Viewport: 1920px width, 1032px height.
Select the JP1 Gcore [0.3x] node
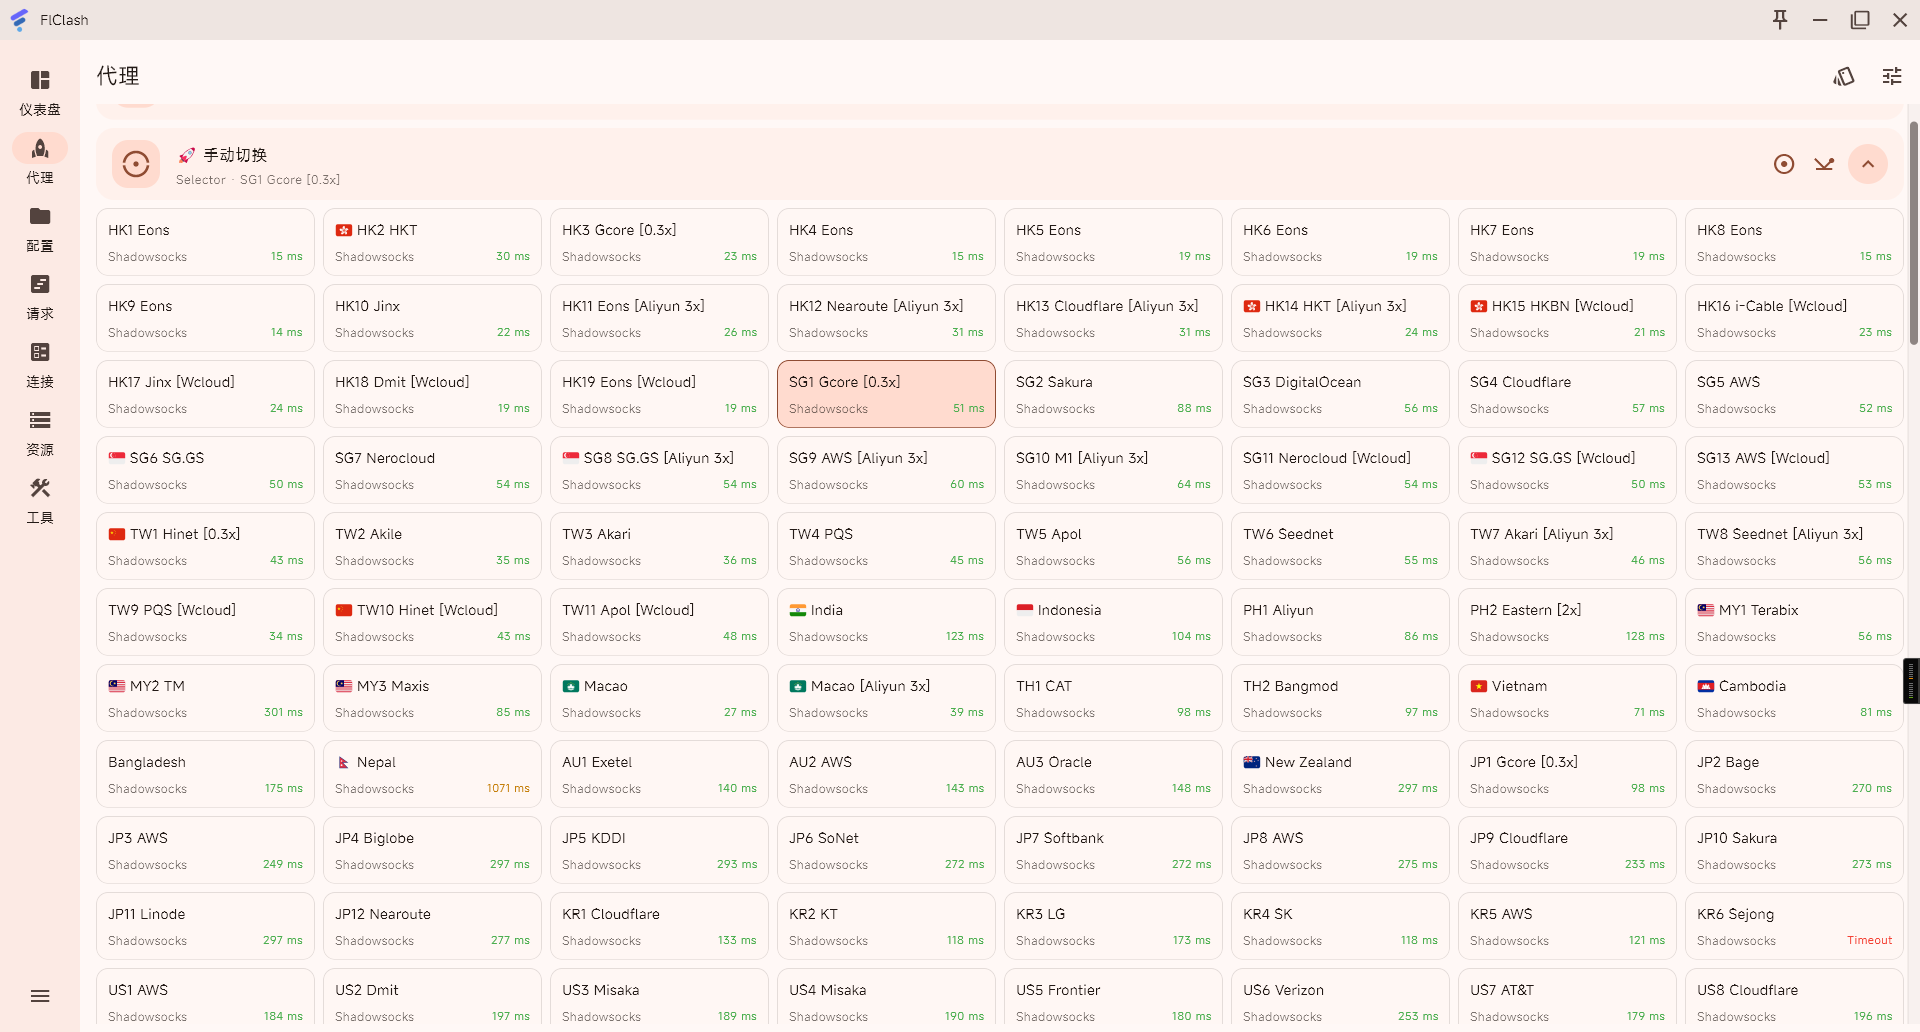pyautogui.click(x=1567, y=774)
